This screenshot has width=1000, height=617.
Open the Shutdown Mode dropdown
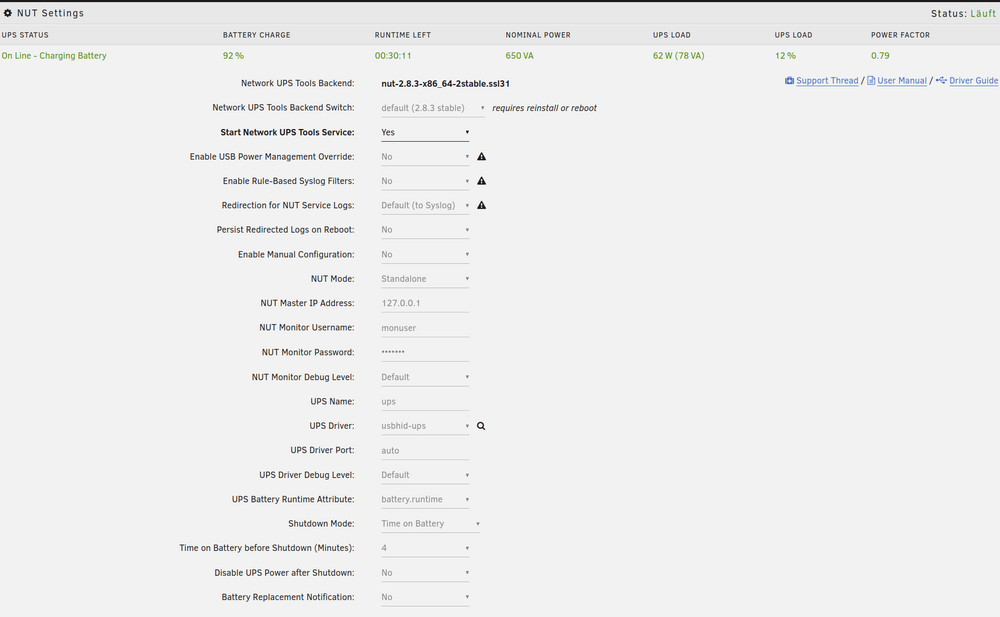(x=430, y=523)
